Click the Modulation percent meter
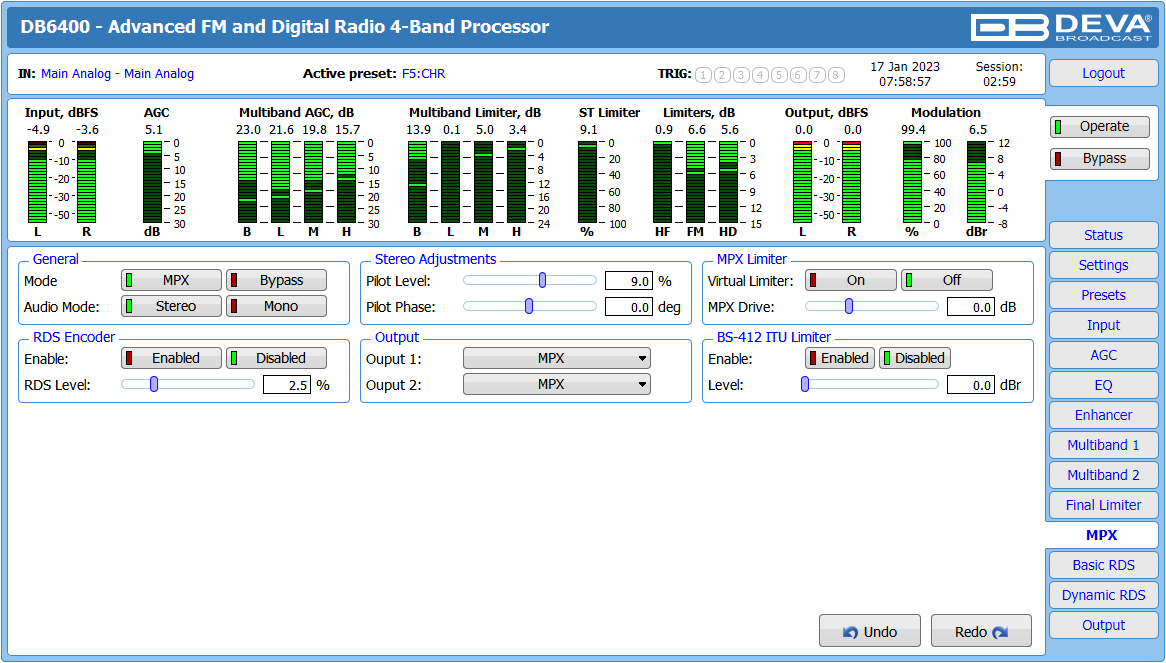The width and height of the screenshot is (1166, 663). point(912,182)
